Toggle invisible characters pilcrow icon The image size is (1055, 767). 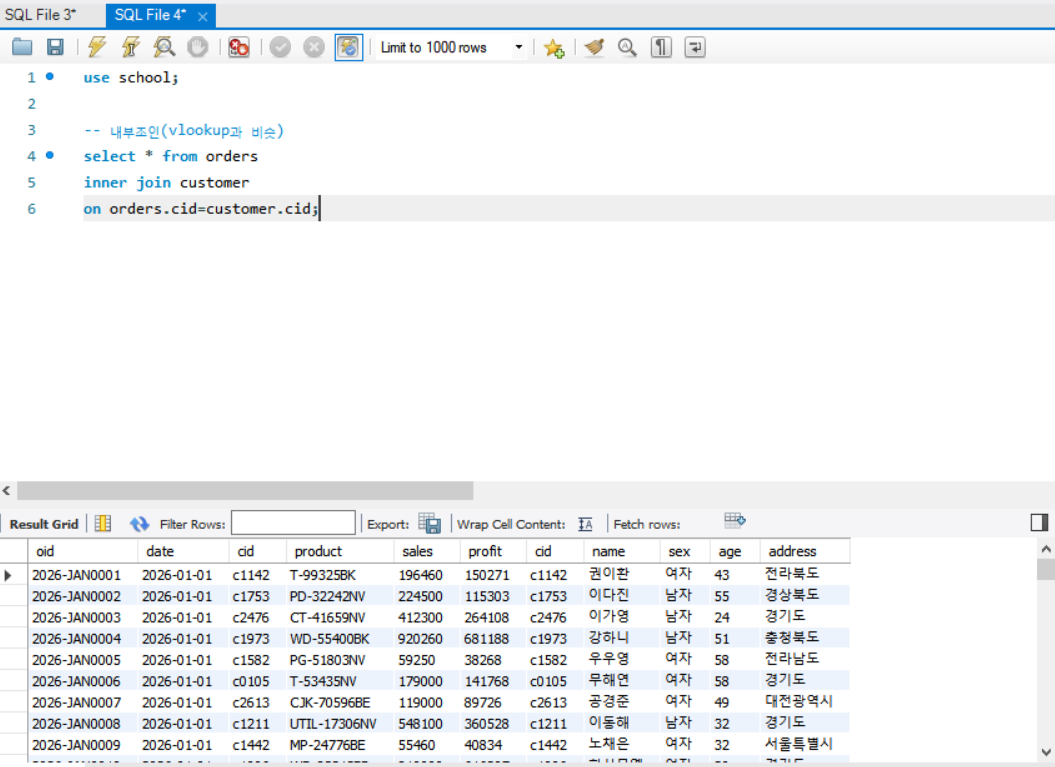(661, 47)
